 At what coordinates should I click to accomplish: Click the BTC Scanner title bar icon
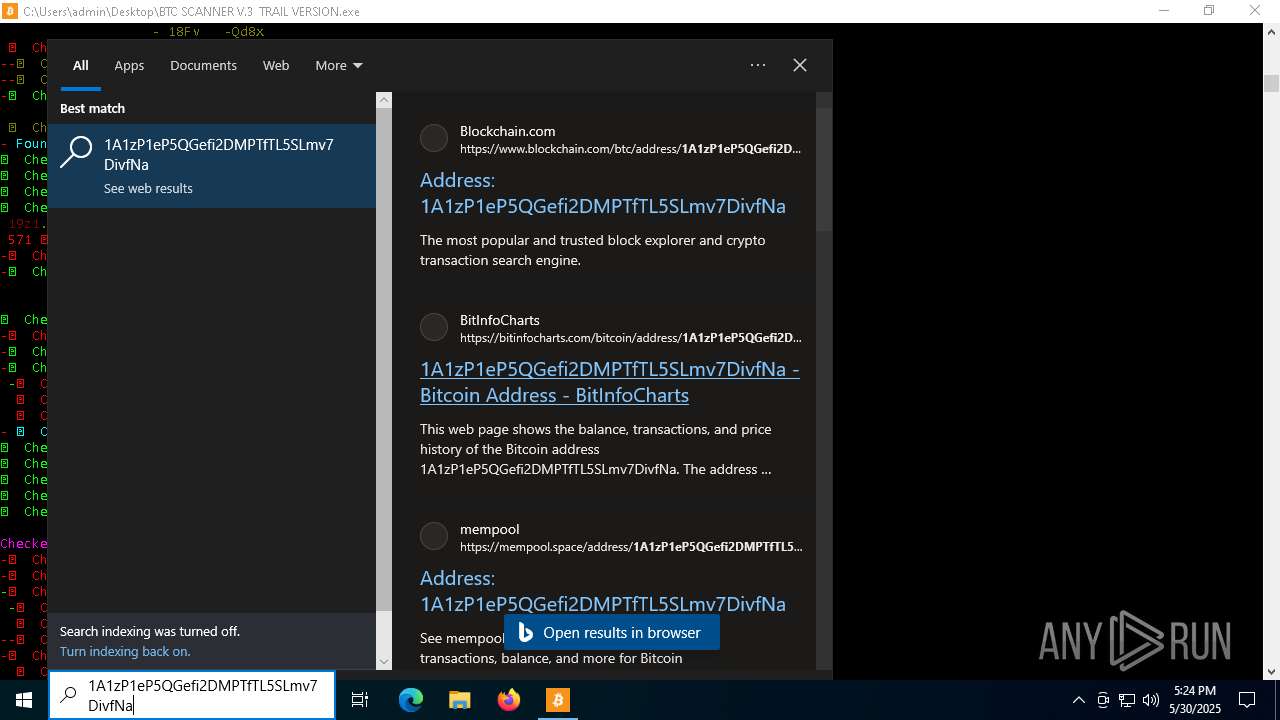coord(11,11)
